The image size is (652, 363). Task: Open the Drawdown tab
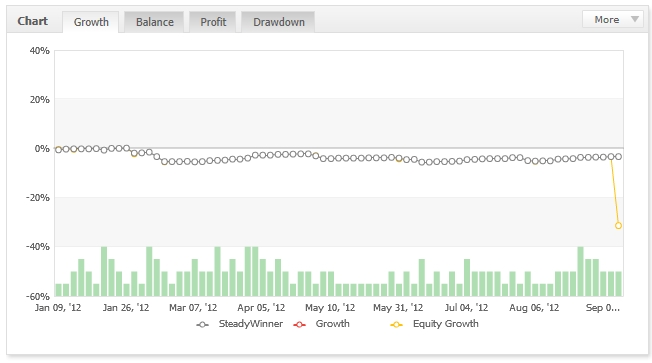(x=278, y=22)
